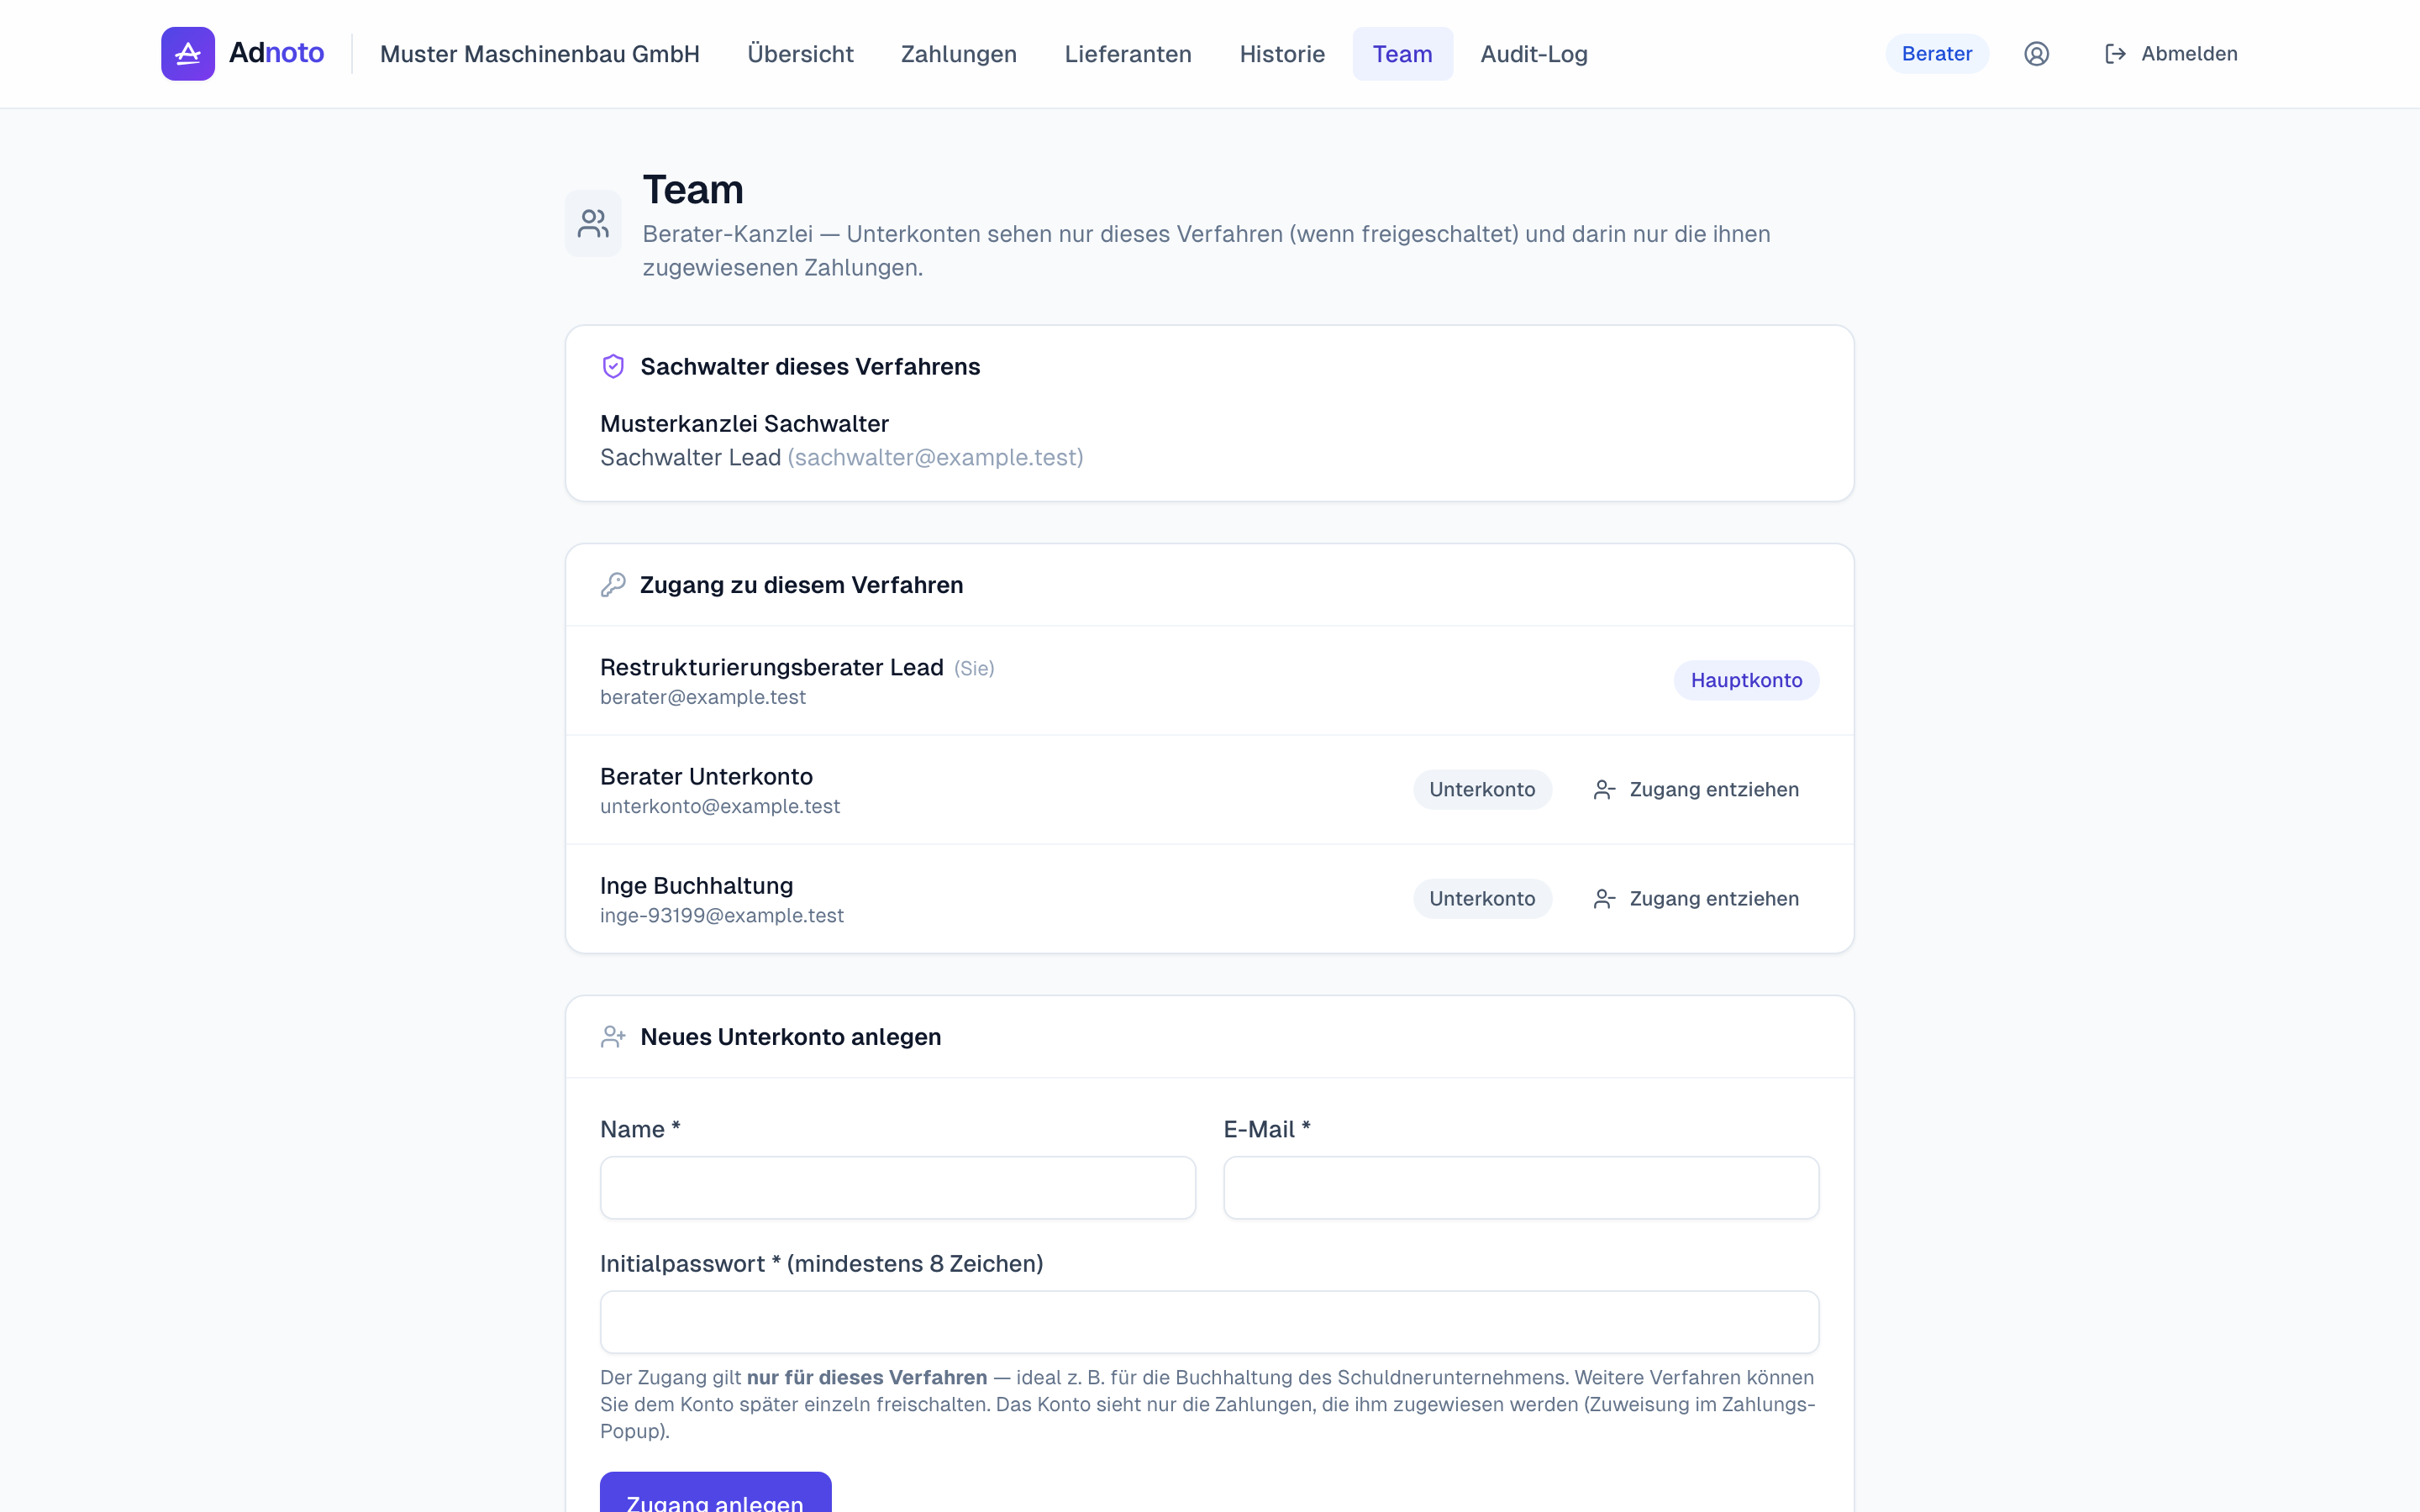The width and height of the screenshot is (2420, 1512).
Task: Click Unterkonto badge in Inge Buchhaltung row
Action: click(x=1482, y=899)
